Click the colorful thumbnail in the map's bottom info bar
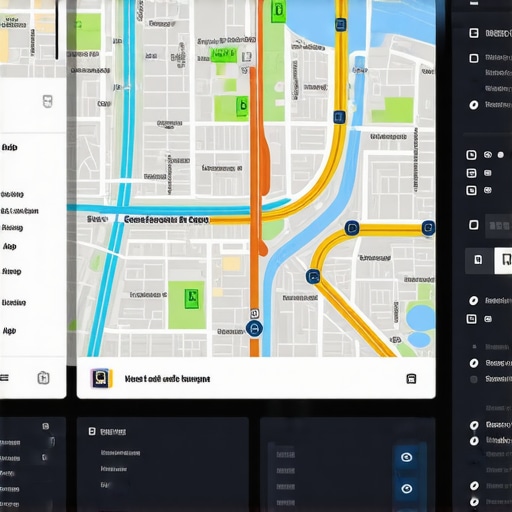Image resolution: width=512 pixels, height=512 pixels. 102,378
